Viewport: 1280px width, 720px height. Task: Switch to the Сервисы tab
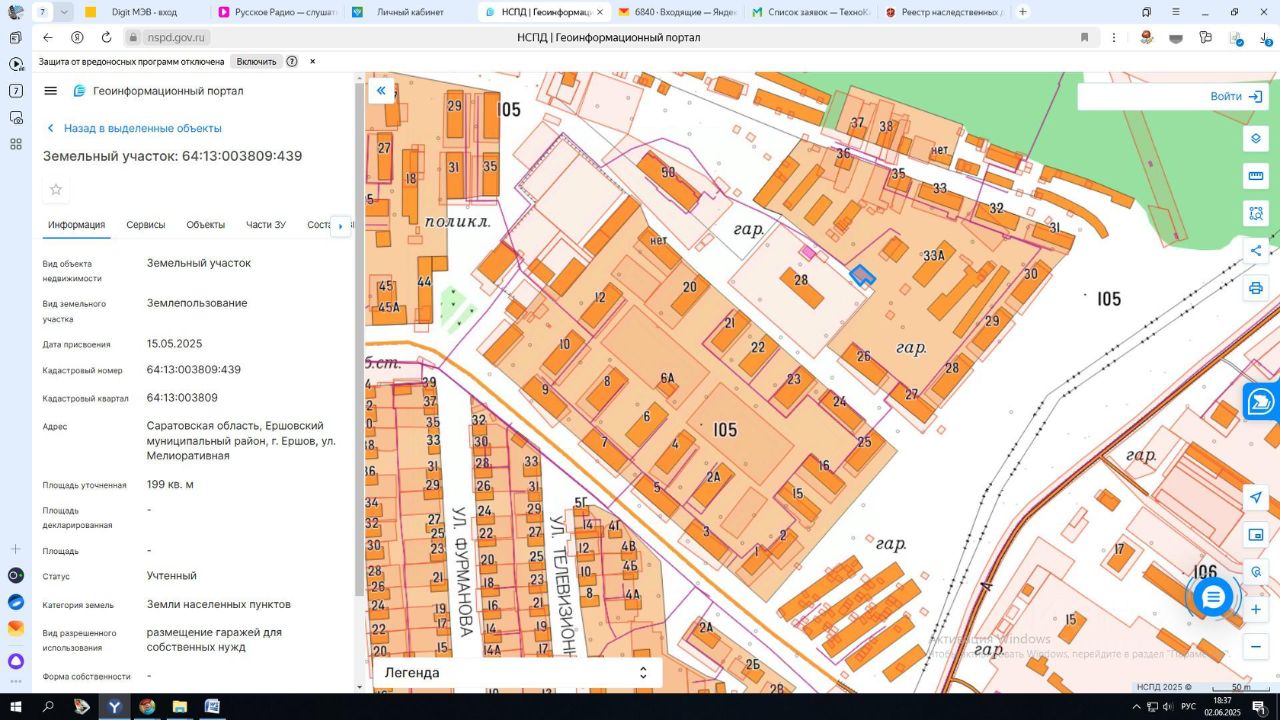(146, 225)
